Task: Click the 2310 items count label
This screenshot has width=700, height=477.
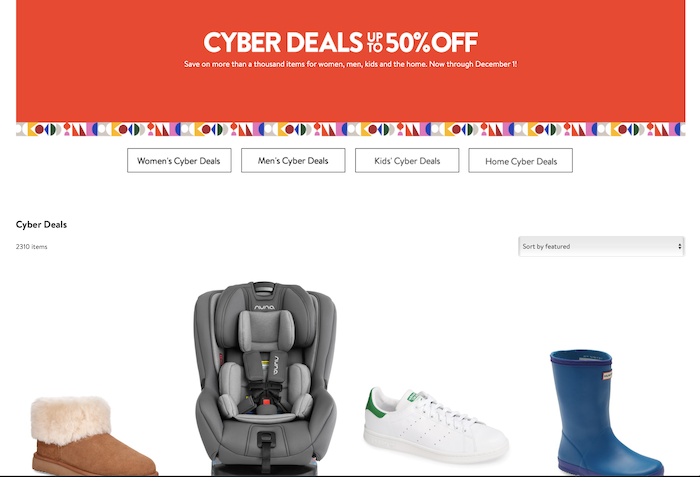Action: [x=31, y=247]
